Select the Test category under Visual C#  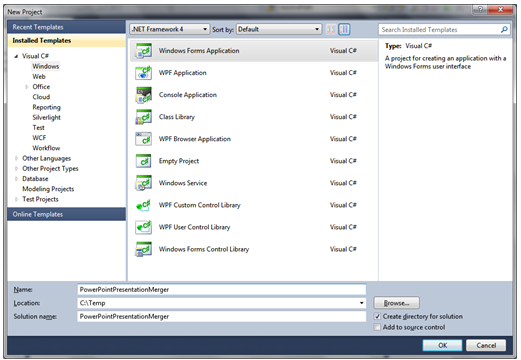[x=39, y=128]
